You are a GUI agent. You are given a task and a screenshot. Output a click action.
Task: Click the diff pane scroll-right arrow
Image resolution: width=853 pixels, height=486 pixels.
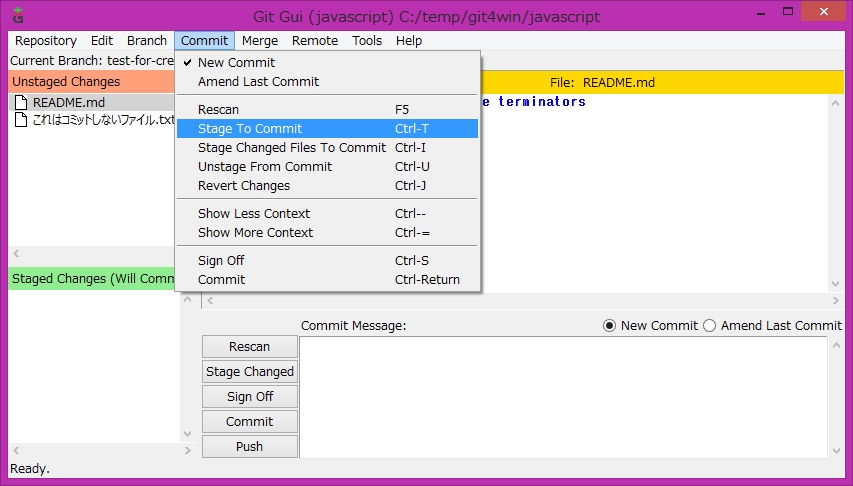pyautogui.click(x=836, y=300)
